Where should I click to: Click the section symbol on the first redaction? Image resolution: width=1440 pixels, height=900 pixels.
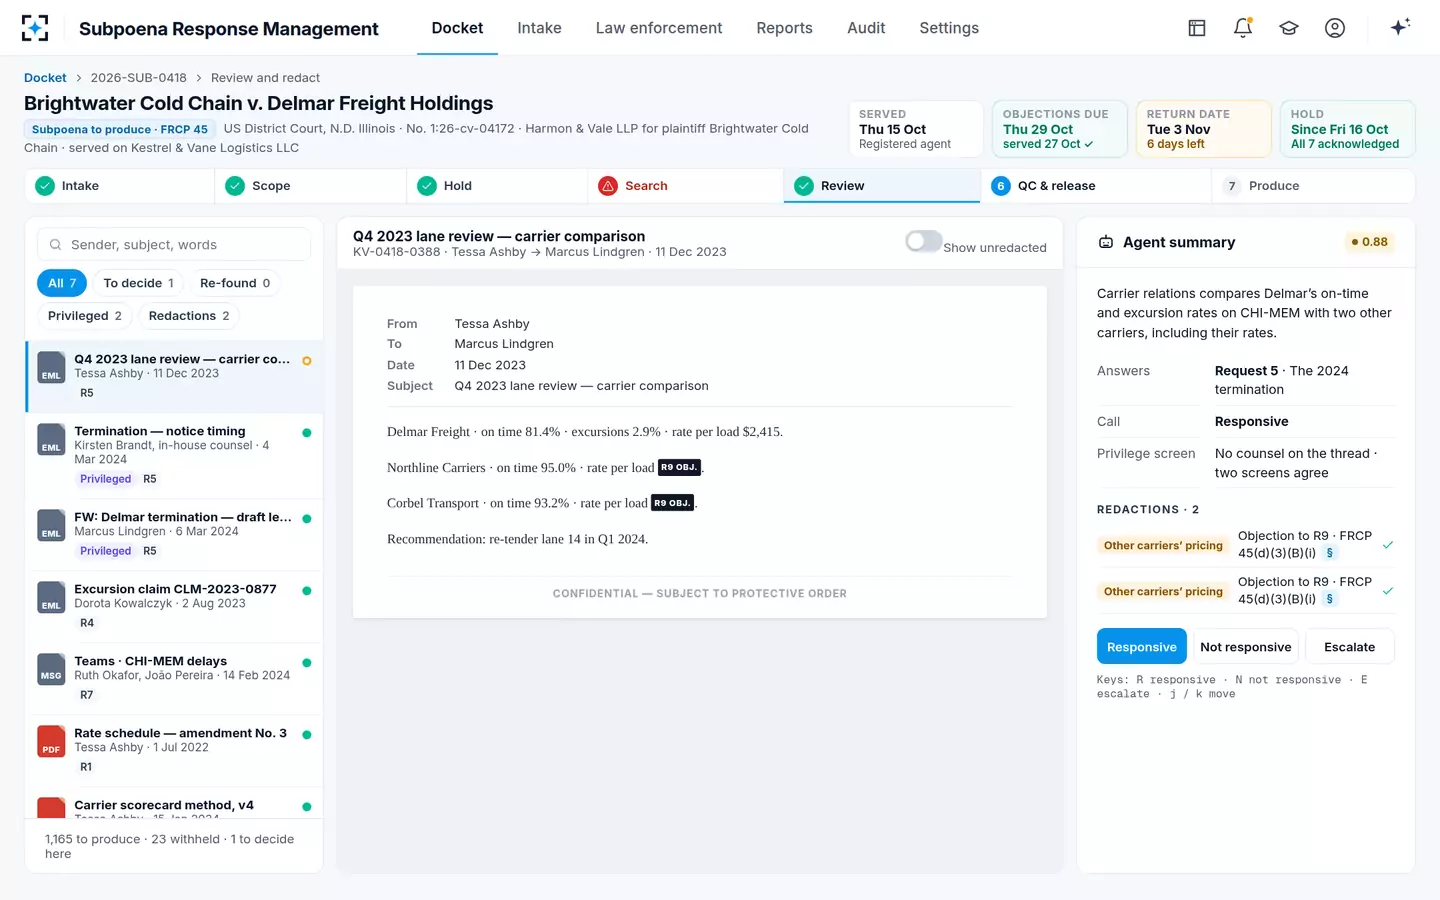coord(1329,553)
